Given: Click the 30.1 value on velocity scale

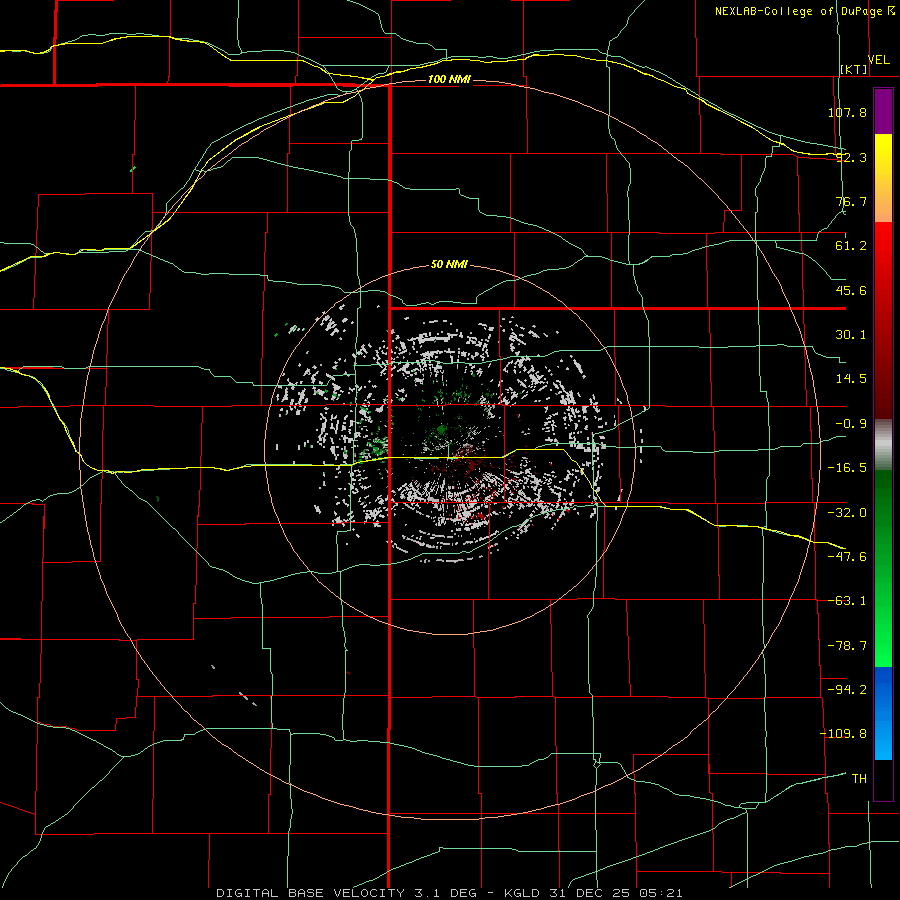Looking at the screenshot, I should (851, 335).
